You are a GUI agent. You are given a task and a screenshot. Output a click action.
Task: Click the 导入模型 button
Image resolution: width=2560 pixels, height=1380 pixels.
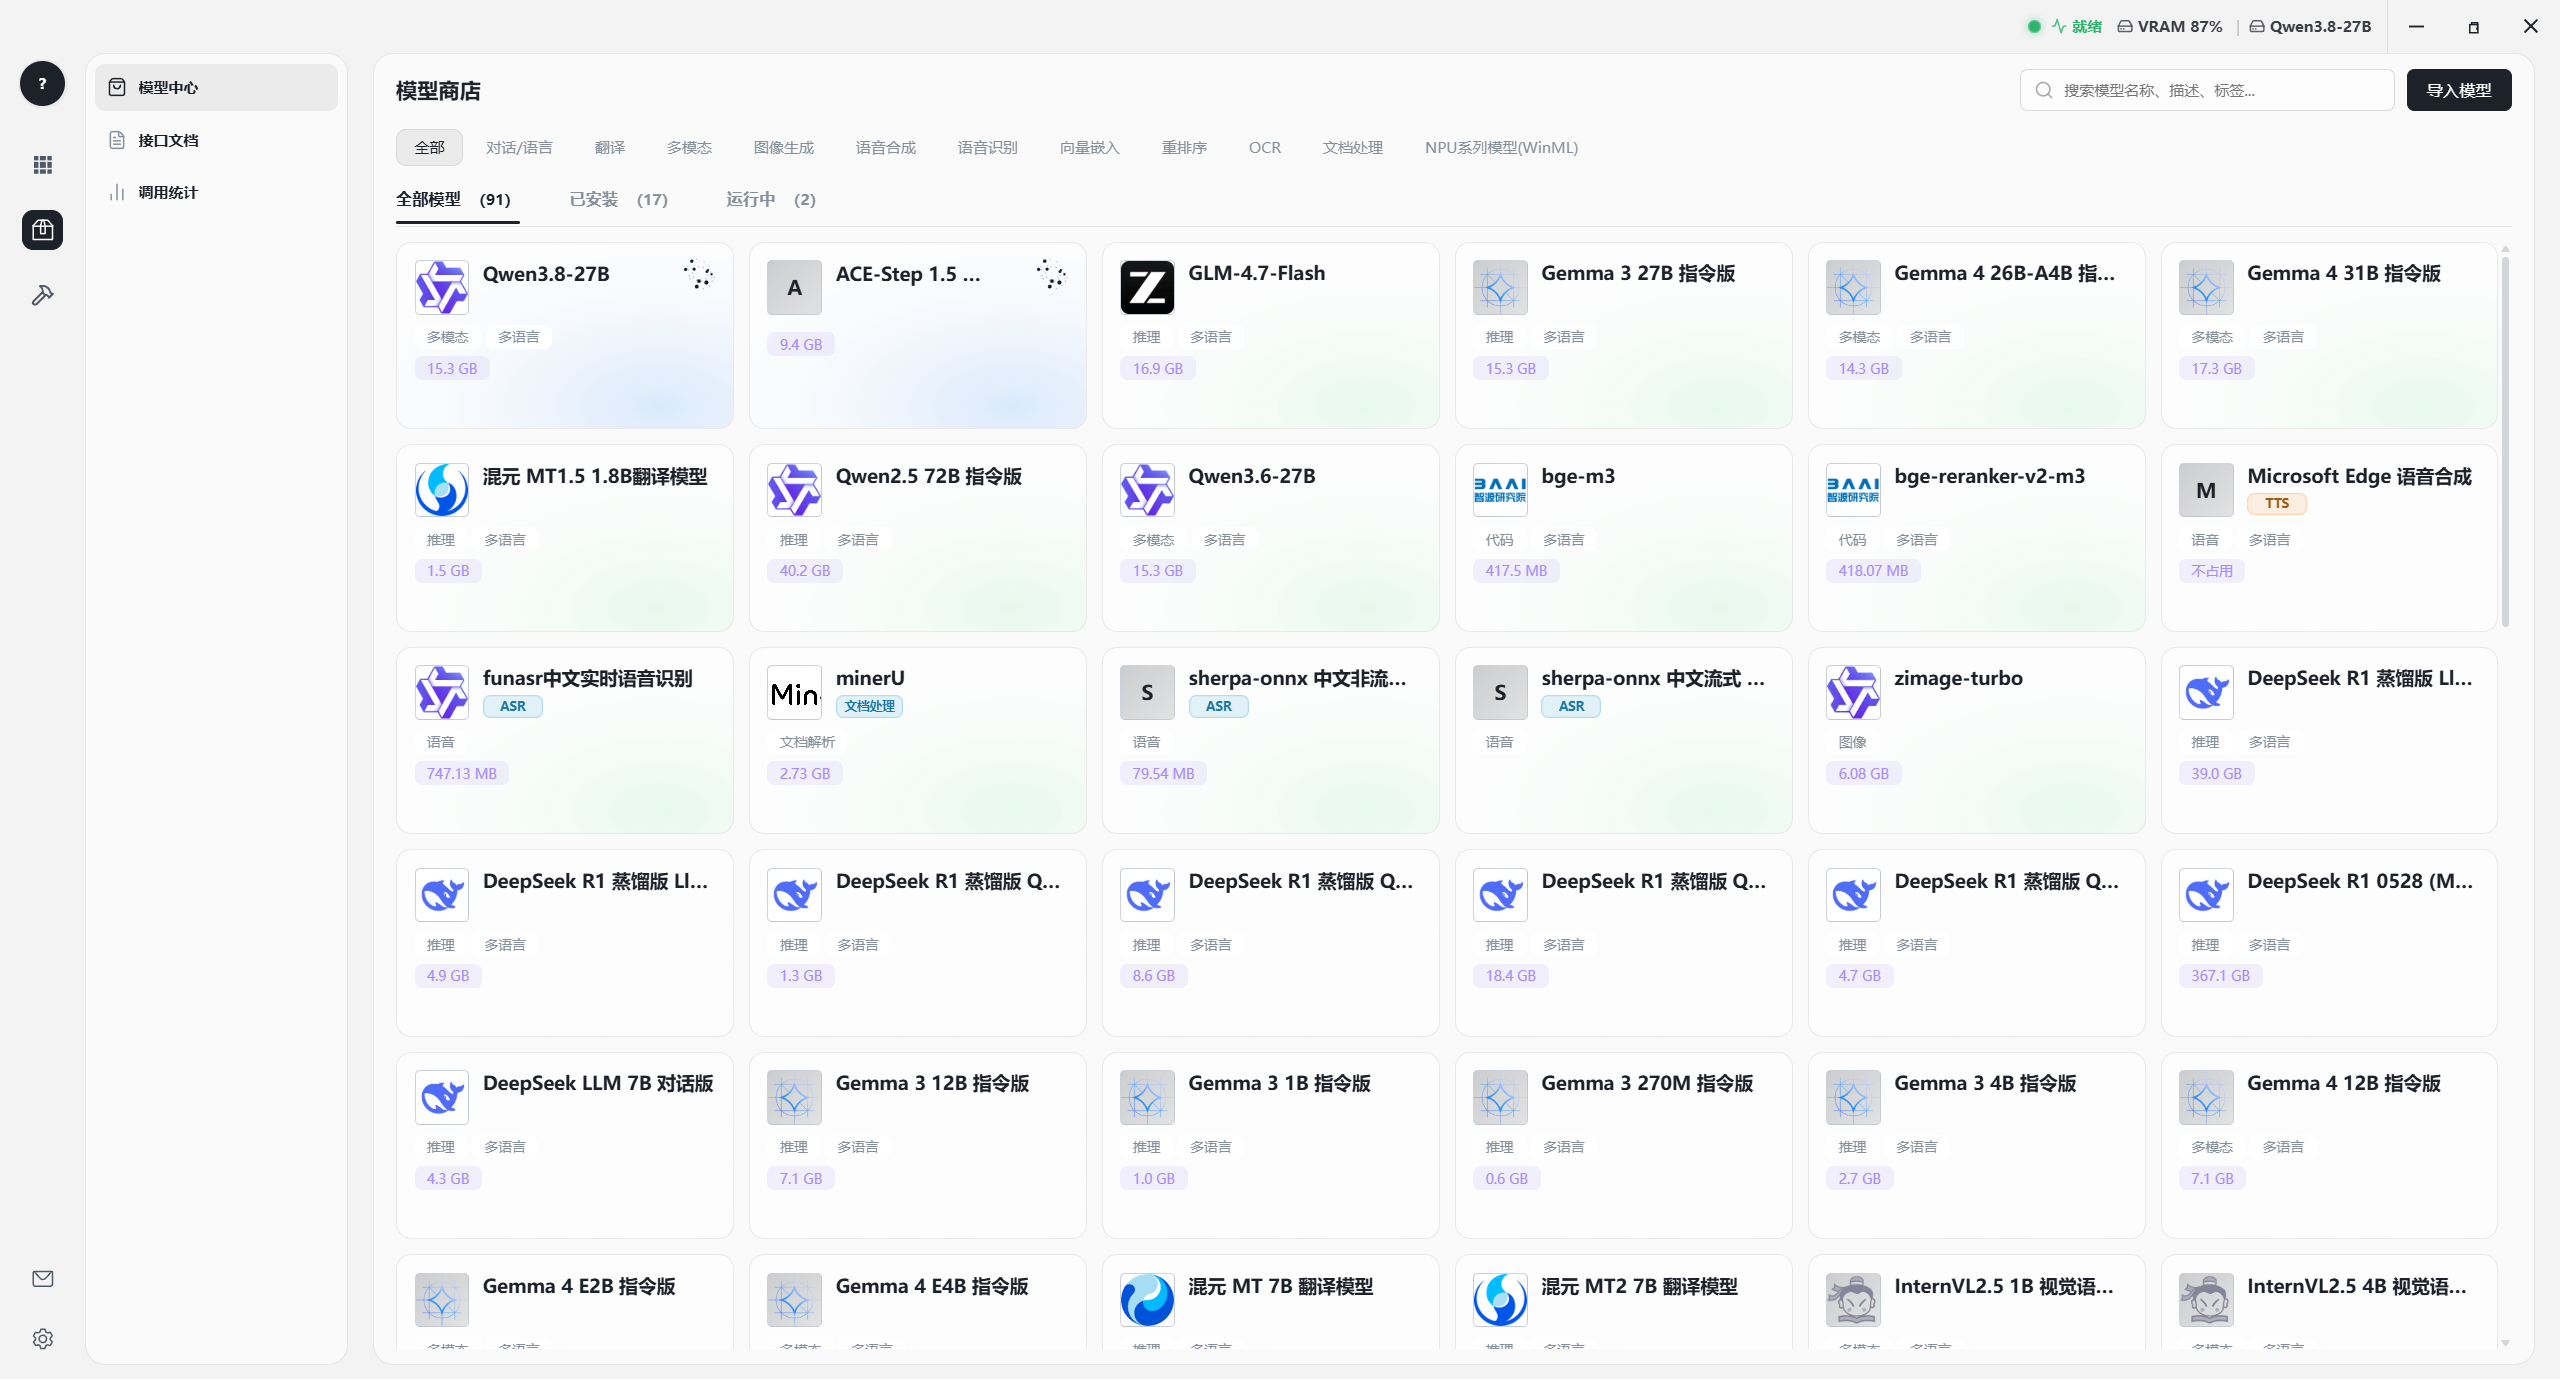coord(2458,90)
